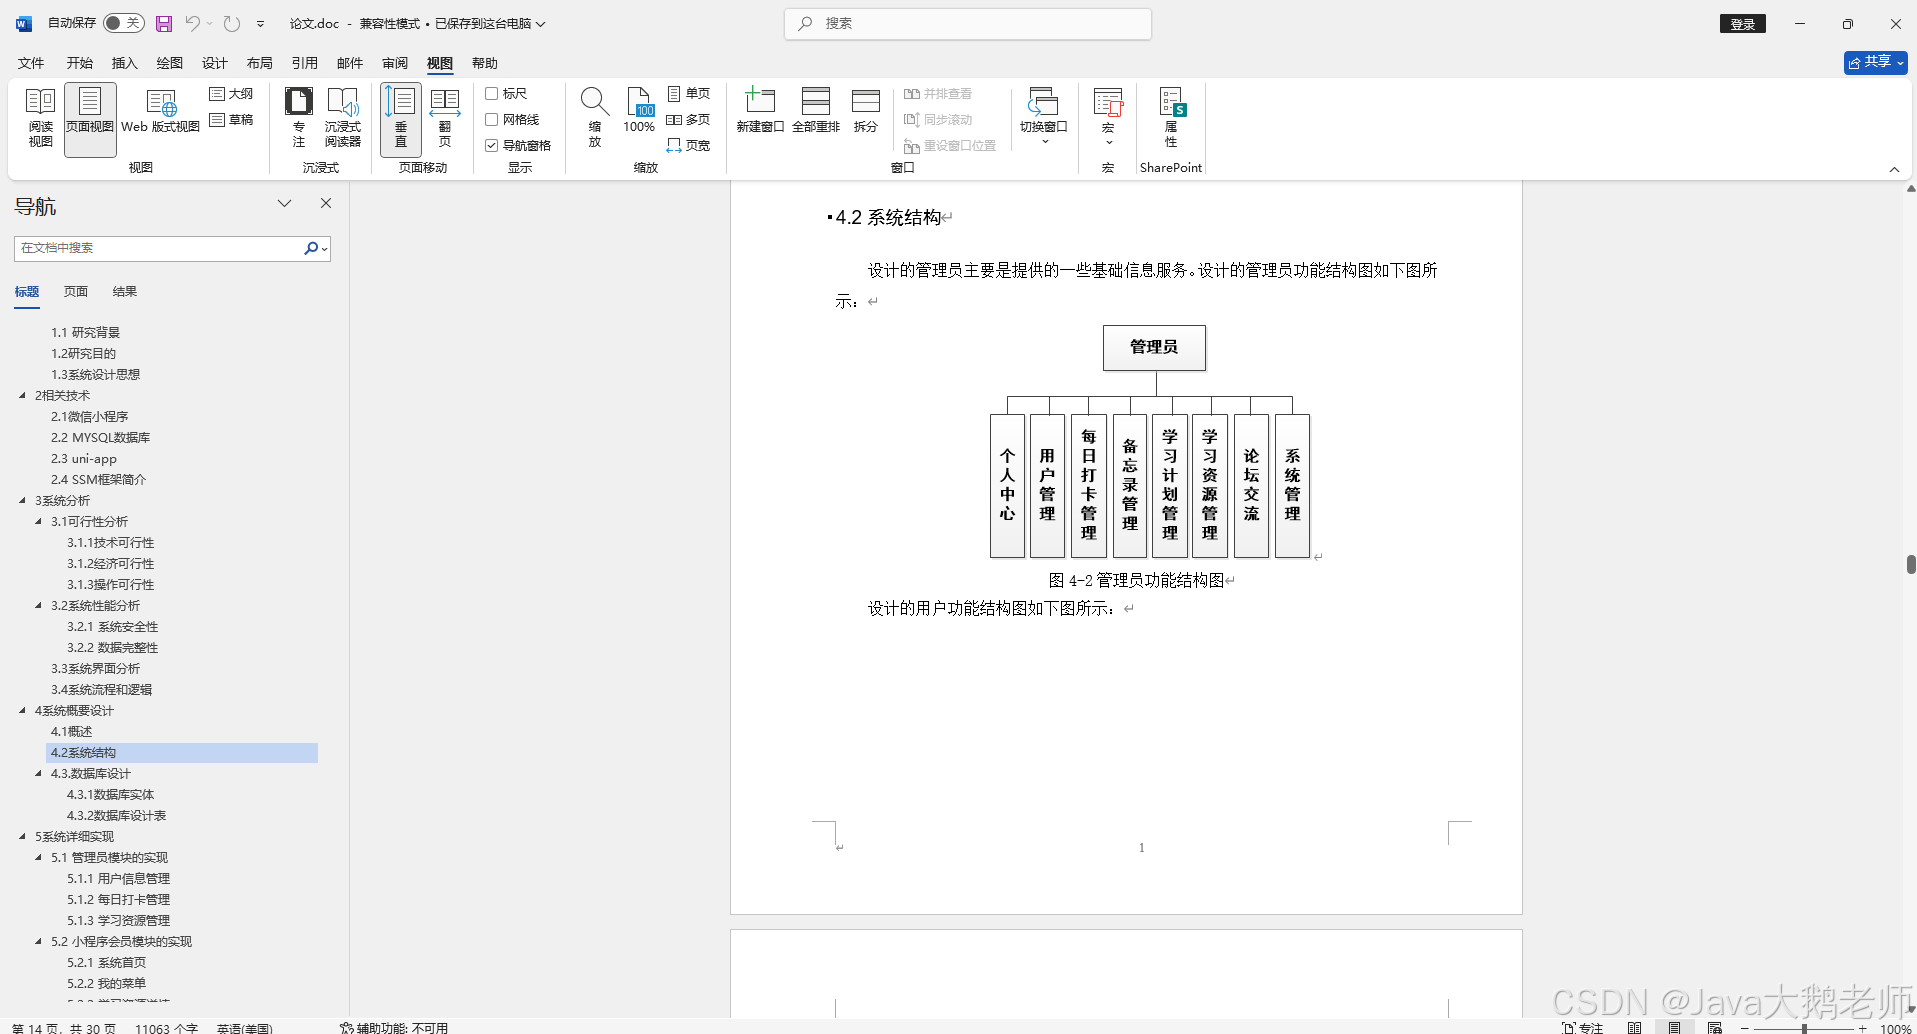Collapse 2相关技术 heading in navigation
Screen dimensions: 1917x1034
click(22, 395)
